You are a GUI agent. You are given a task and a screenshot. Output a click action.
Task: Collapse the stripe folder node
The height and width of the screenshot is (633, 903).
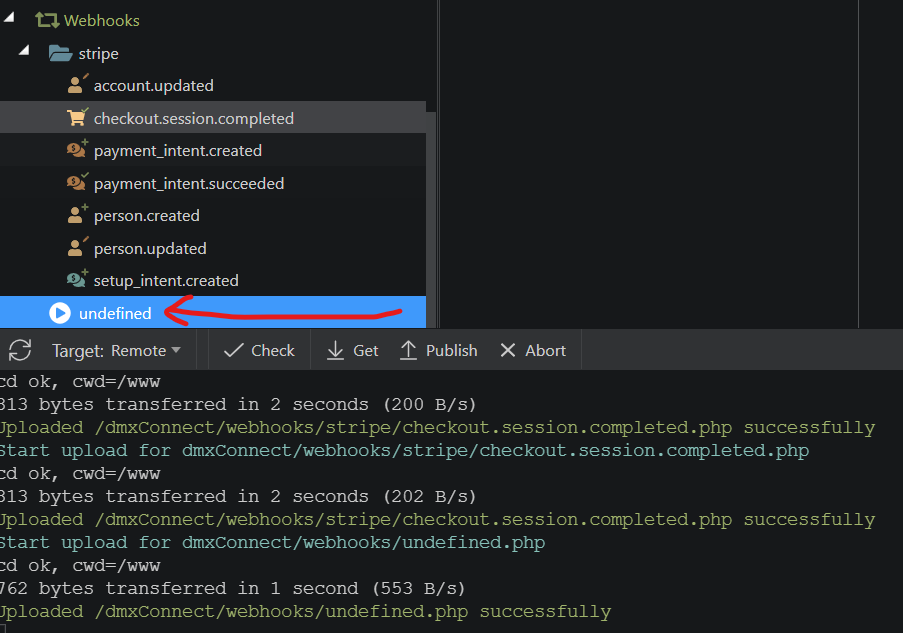24,51
